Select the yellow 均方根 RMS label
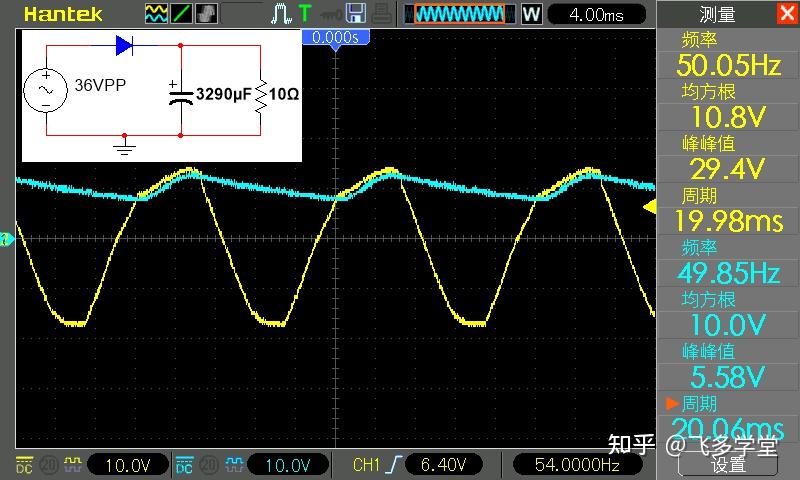Image resolution: width=800 pixels, height=480 pixels. click(709, 92)
